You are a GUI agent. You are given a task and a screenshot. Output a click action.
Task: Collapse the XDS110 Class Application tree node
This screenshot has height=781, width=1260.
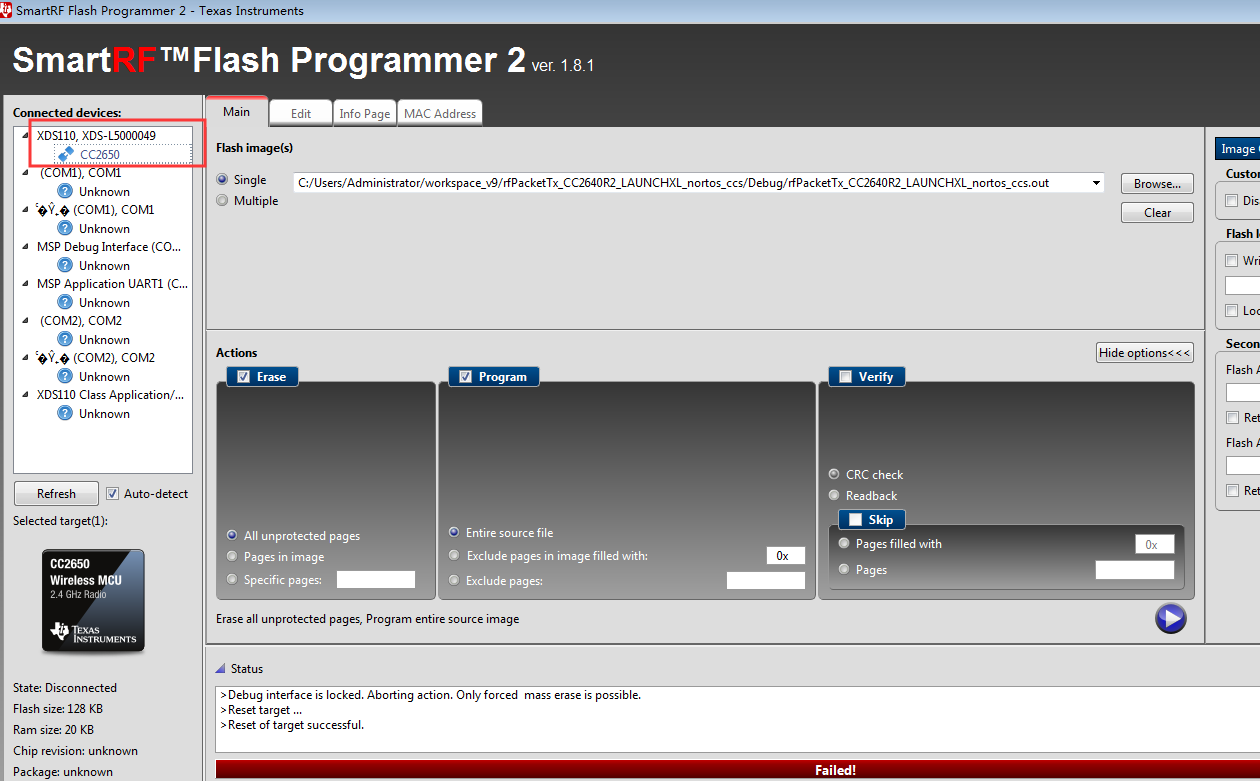25,394
